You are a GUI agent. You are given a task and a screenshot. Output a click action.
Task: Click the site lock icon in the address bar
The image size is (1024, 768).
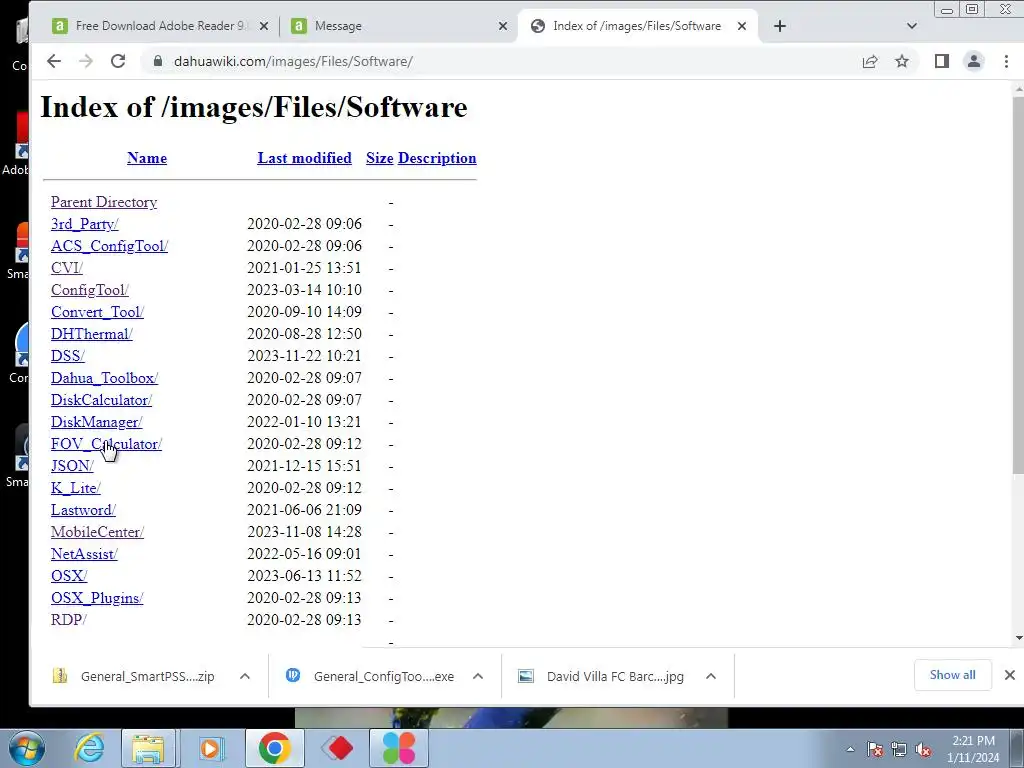coord(157,61)
